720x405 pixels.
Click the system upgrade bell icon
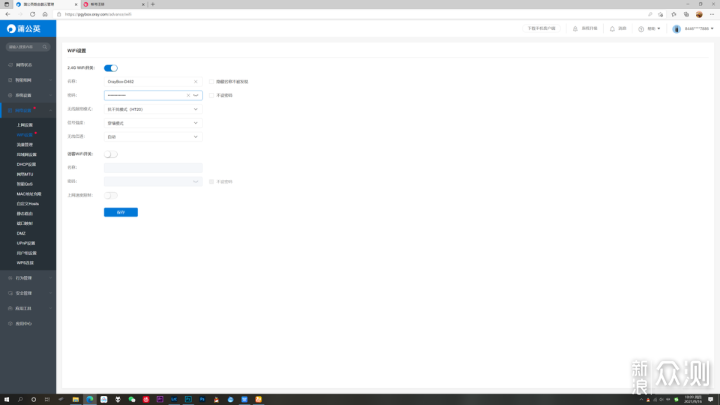[x=575, y=28]
